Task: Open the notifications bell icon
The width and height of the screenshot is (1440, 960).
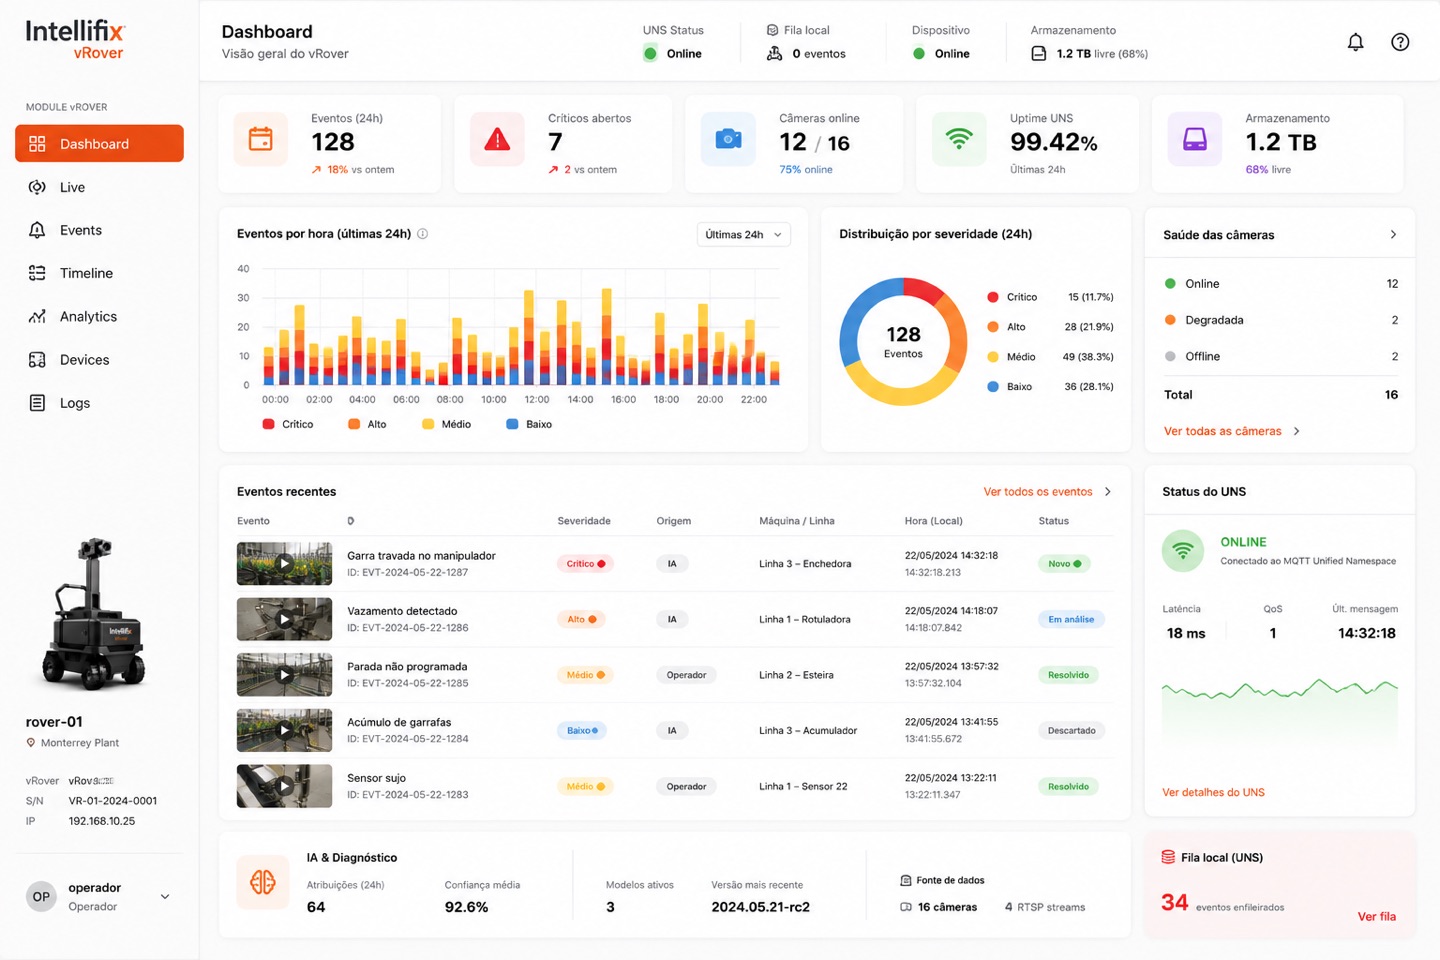Action: click(x=1355, y=42)
